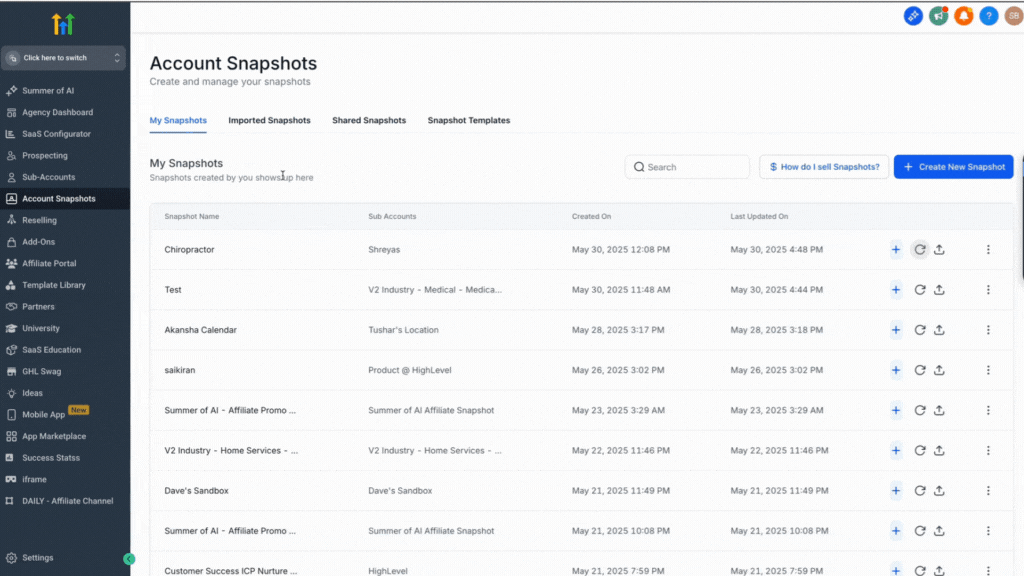Click the blue phone dialer icon in header
The image size is (1024, 576).
pyautogui.click(x=913, y=16)
